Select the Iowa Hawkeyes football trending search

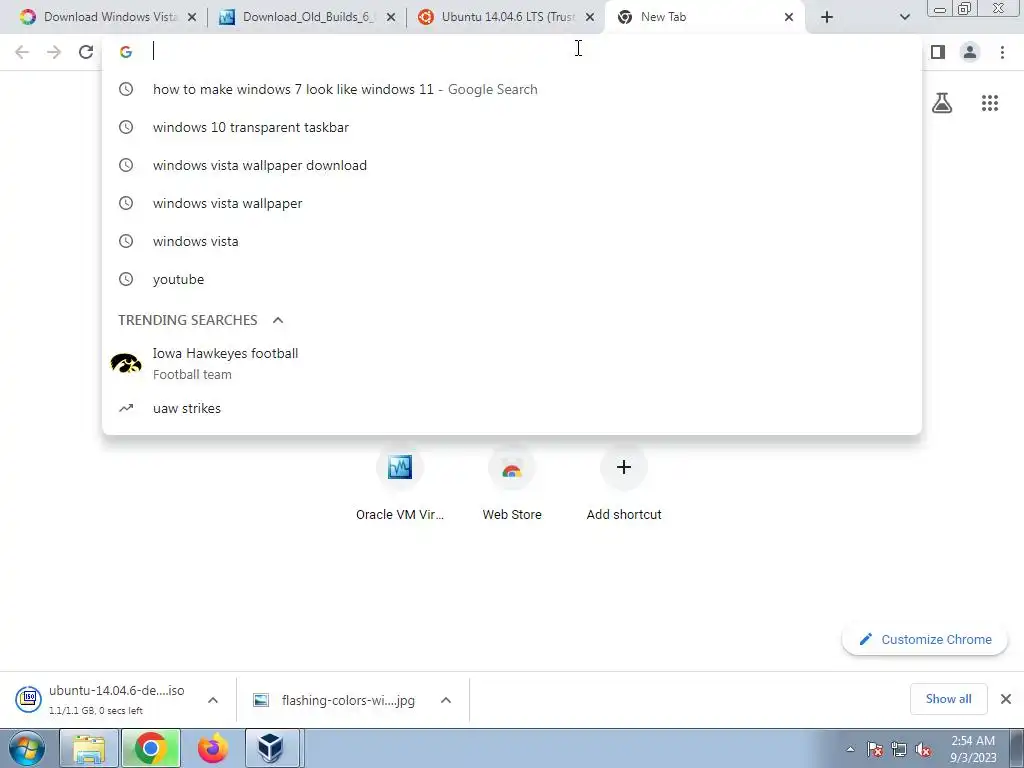click(x=512, y=363)
